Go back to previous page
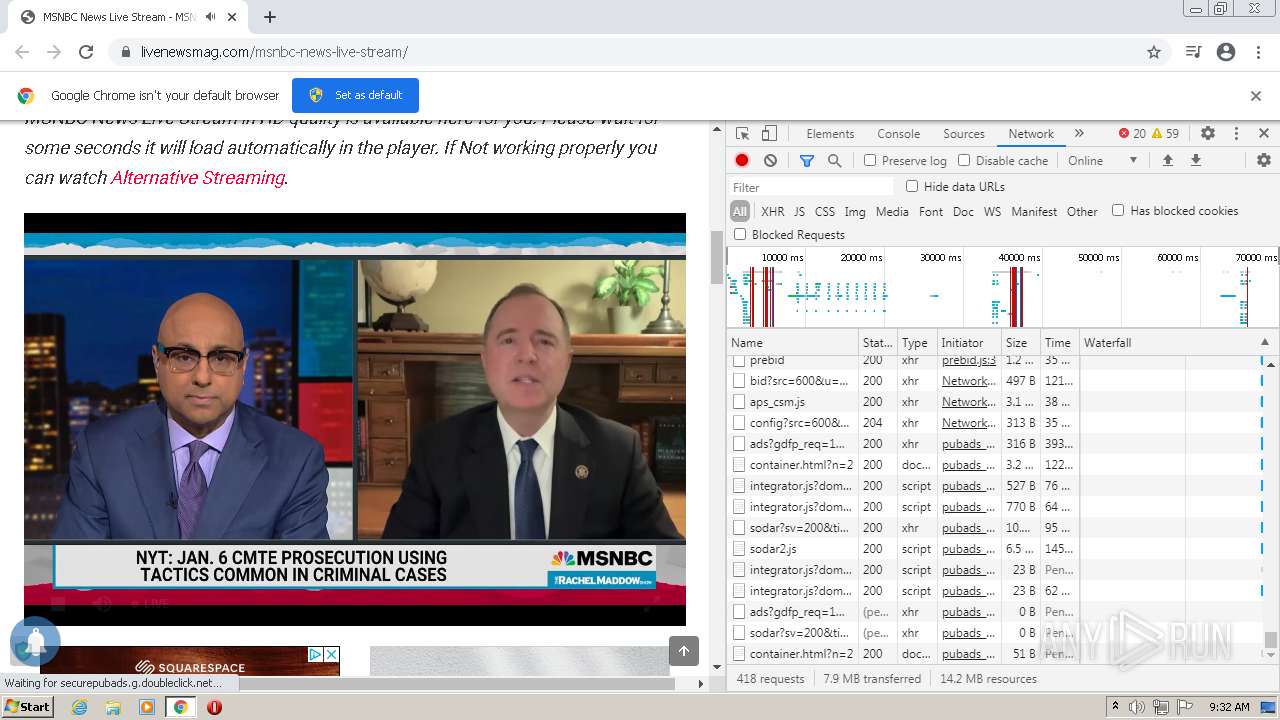 click(22, 52)
